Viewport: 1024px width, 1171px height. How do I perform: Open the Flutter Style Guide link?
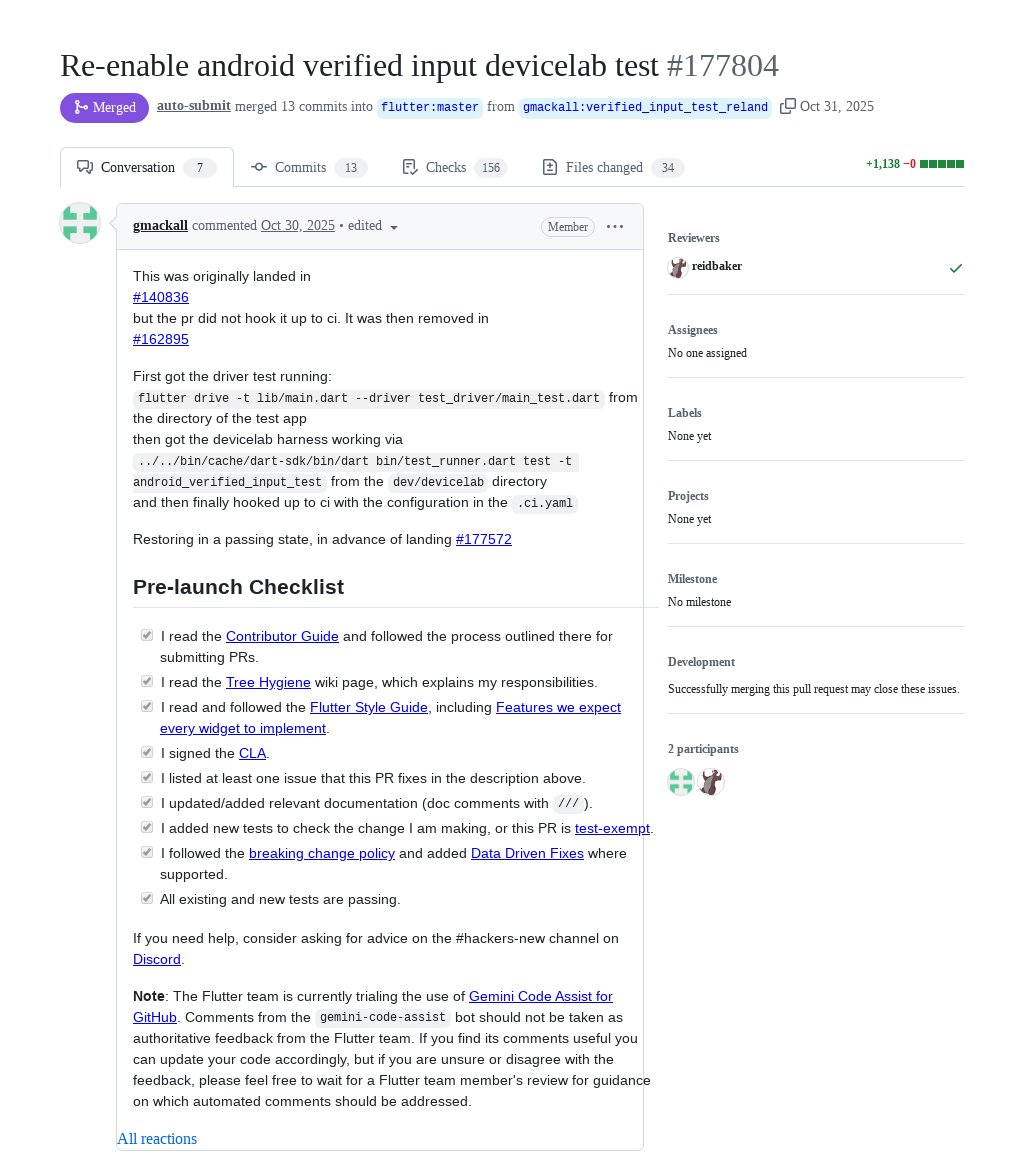pyautogui.click(x=369, y=707)
